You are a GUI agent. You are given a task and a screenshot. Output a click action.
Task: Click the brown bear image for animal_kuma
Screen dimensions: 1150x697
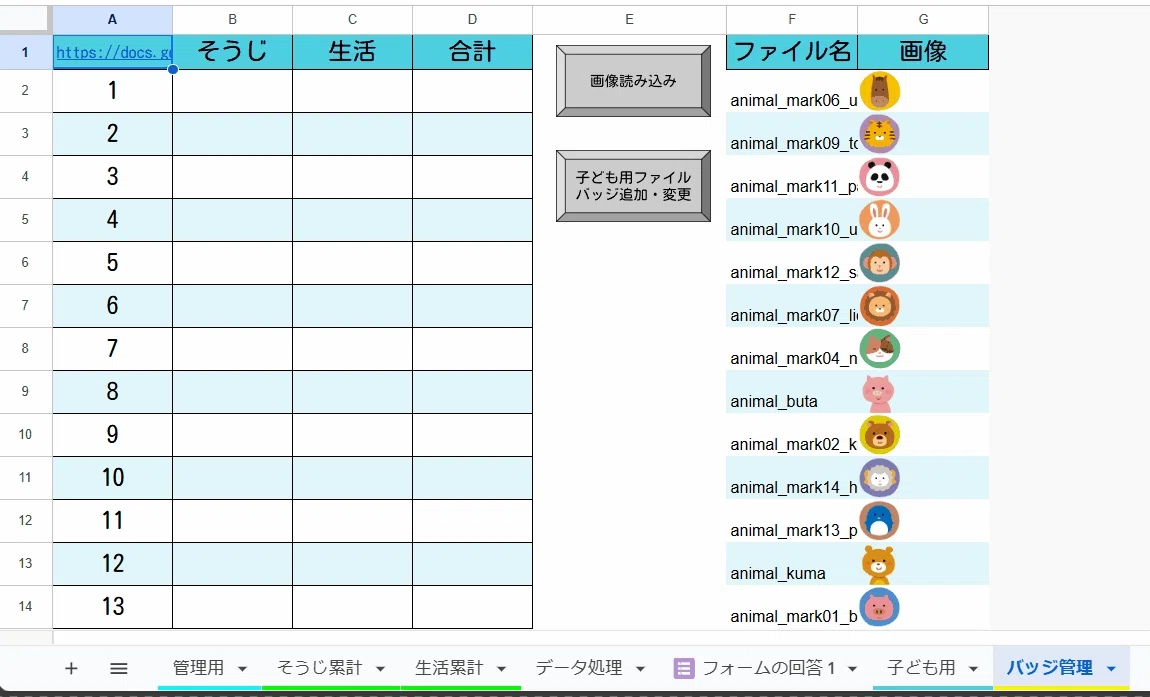coord(878,564)
